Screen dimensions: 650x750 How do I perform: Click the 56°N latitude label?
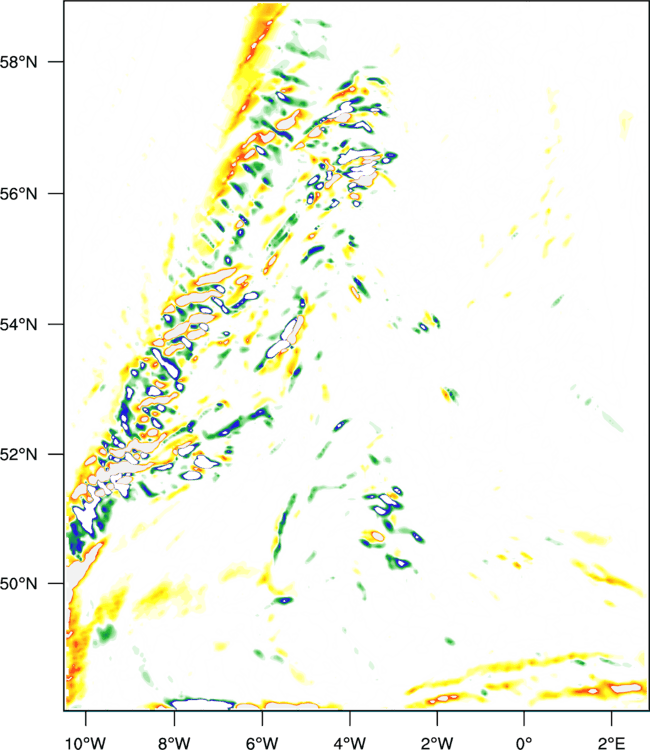(18, 194)
